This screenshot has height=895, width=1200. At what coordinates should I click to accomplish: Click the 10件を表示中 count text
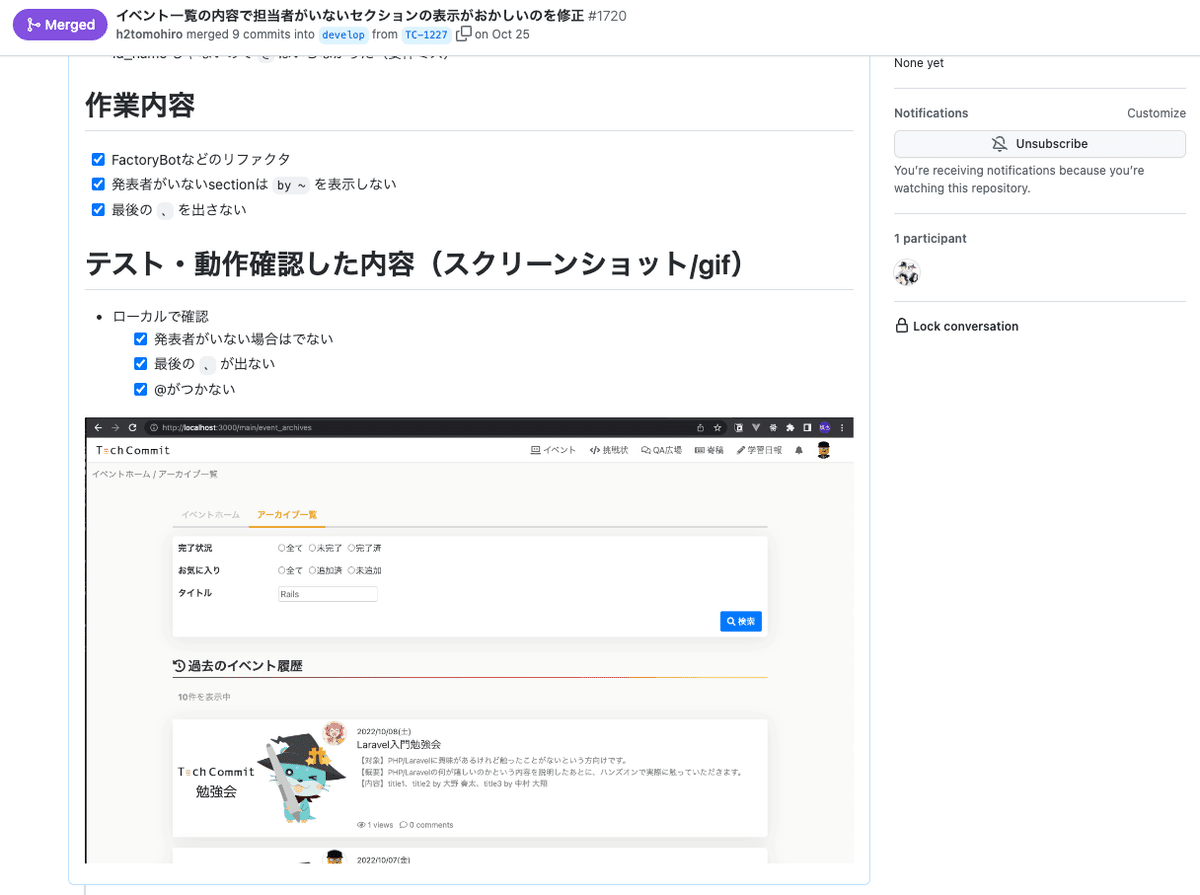click(203, 696)
